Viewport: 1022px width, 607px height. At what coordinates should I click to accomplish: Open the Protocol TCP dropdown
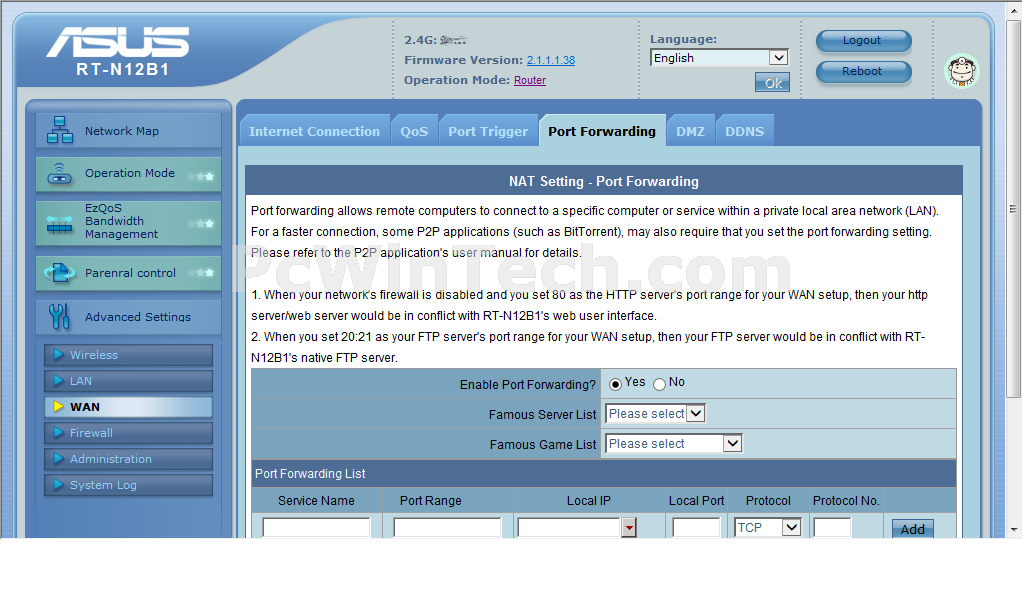coord(767,527)
